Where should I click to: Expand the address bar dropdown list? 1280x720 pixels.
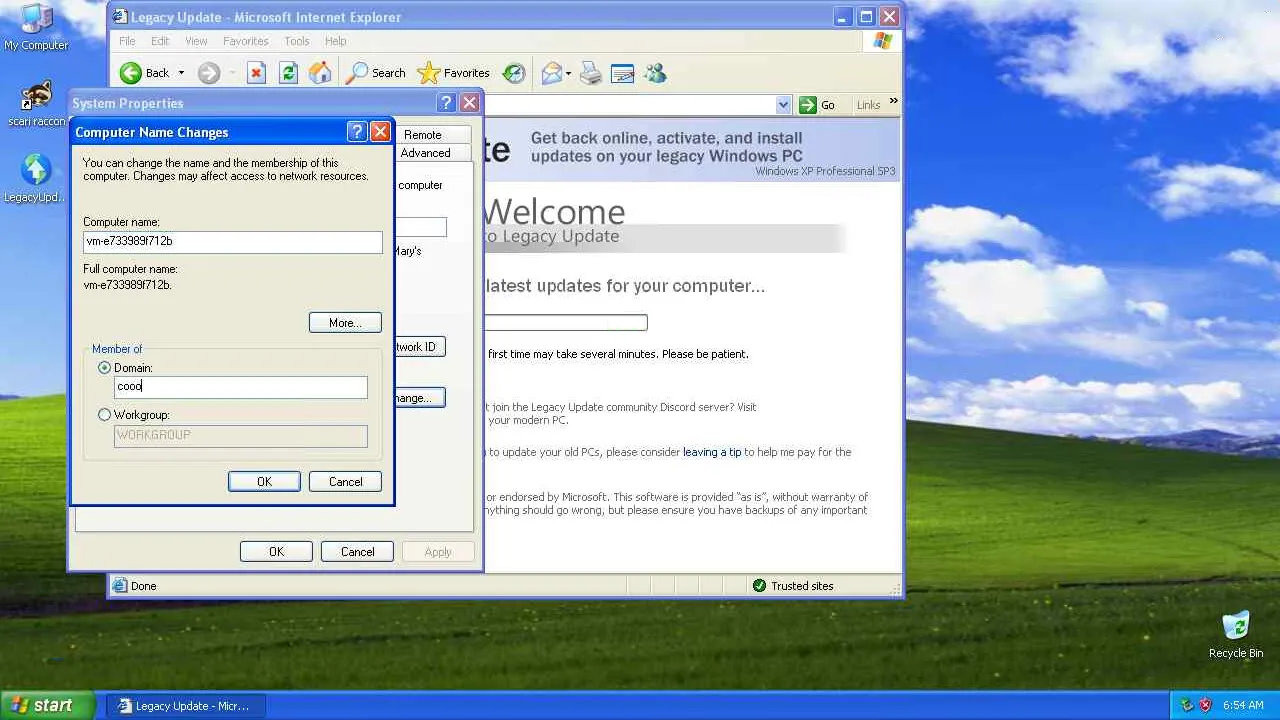pos(783,105)
